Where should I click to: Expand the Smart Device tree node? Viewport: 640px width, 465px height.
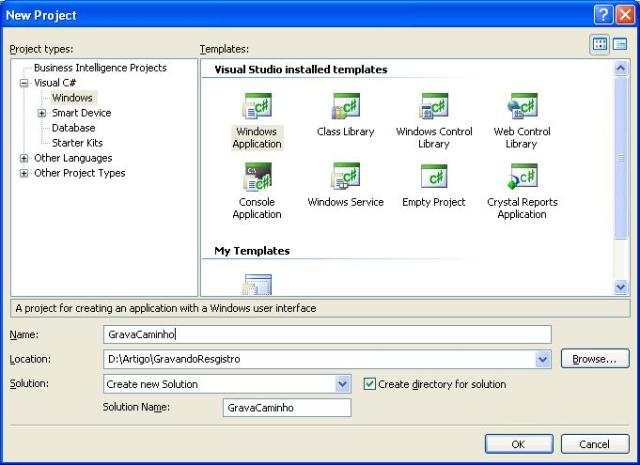(x=42, y=113)
